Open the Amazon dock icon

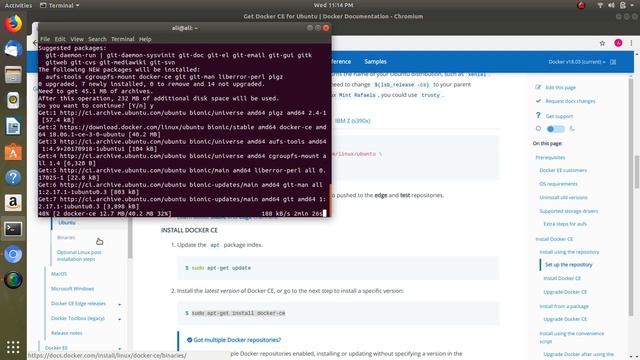coord(13,203)
